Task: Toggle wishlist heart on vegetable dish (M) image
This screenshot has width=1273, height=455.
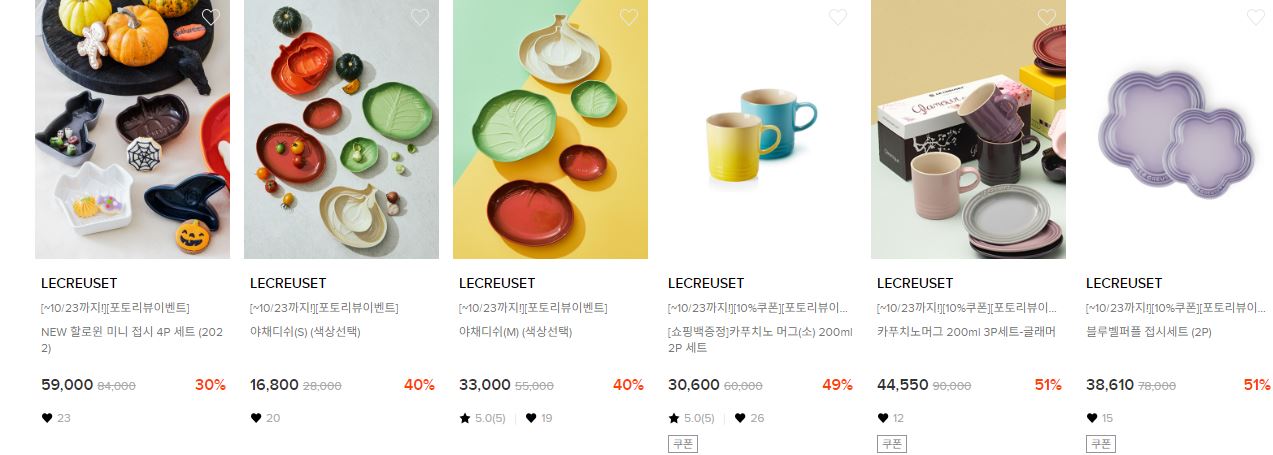Action: click(x=629, y=17)
